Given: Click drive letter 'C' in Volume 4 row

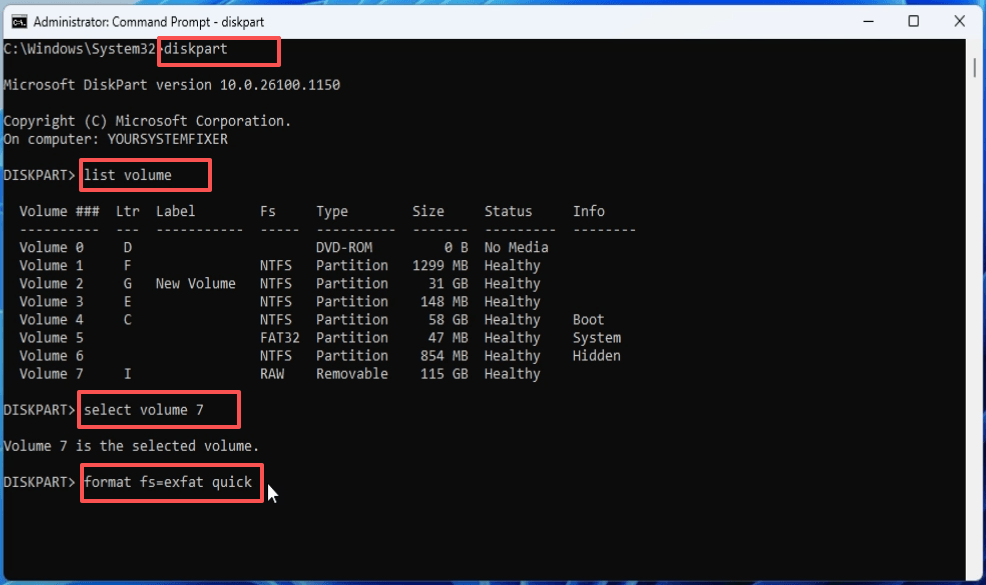Looking at the screenshot, I should click(x=128, y=320).
